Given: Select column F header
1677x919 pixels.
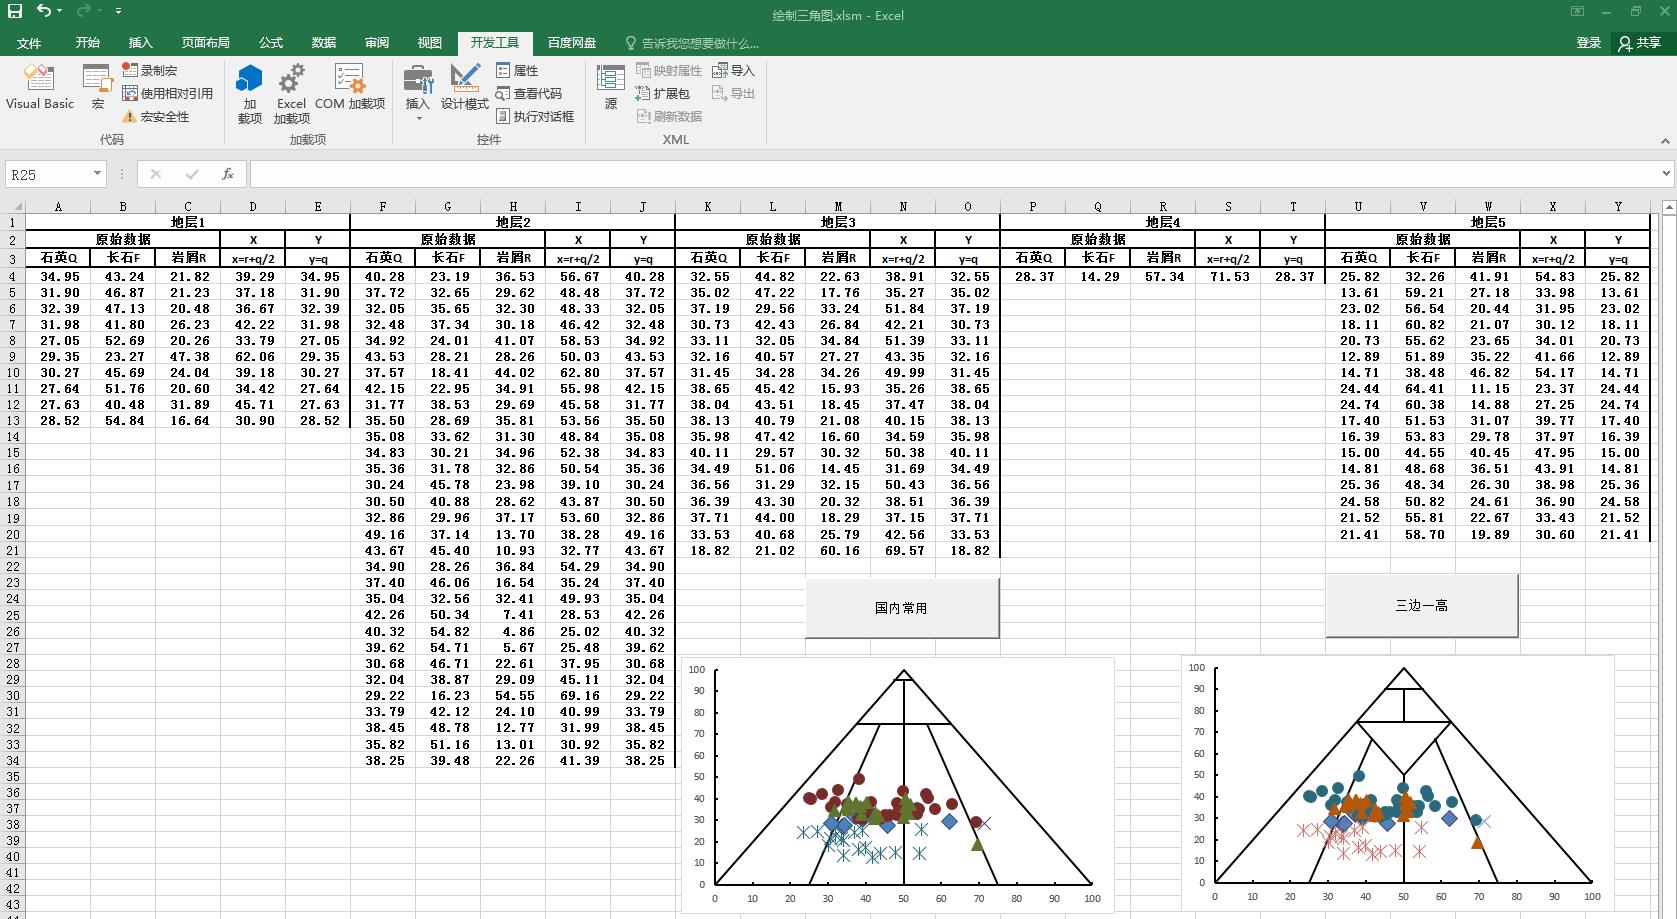Looking at the screenshot, I should (x=383, y=206).
